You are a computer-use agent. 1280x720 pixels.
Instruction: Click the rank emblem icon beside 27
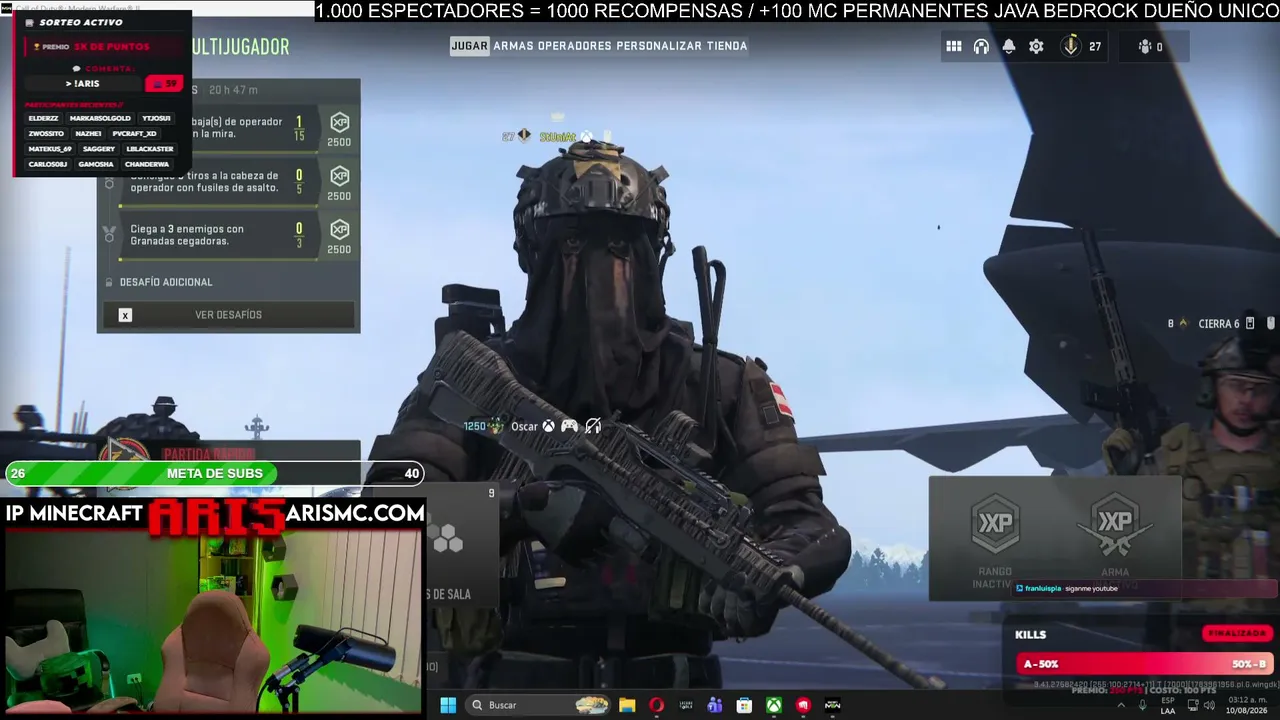(x=1071, y=46)
